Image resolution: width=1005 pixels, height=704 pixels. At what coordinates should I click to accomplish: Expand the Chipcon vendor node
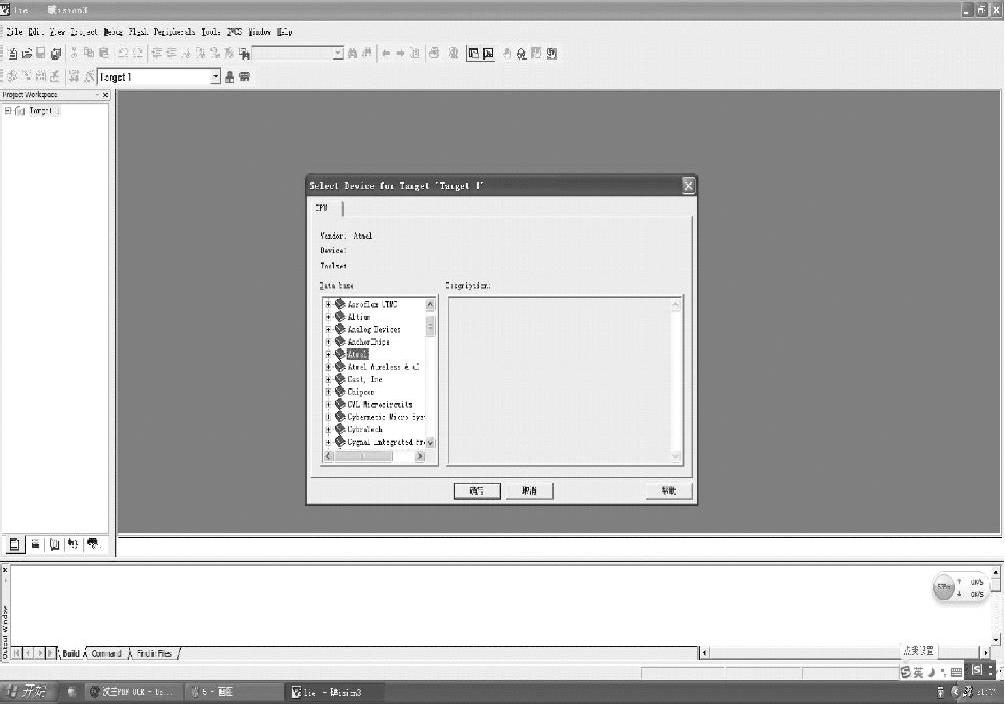328,392
